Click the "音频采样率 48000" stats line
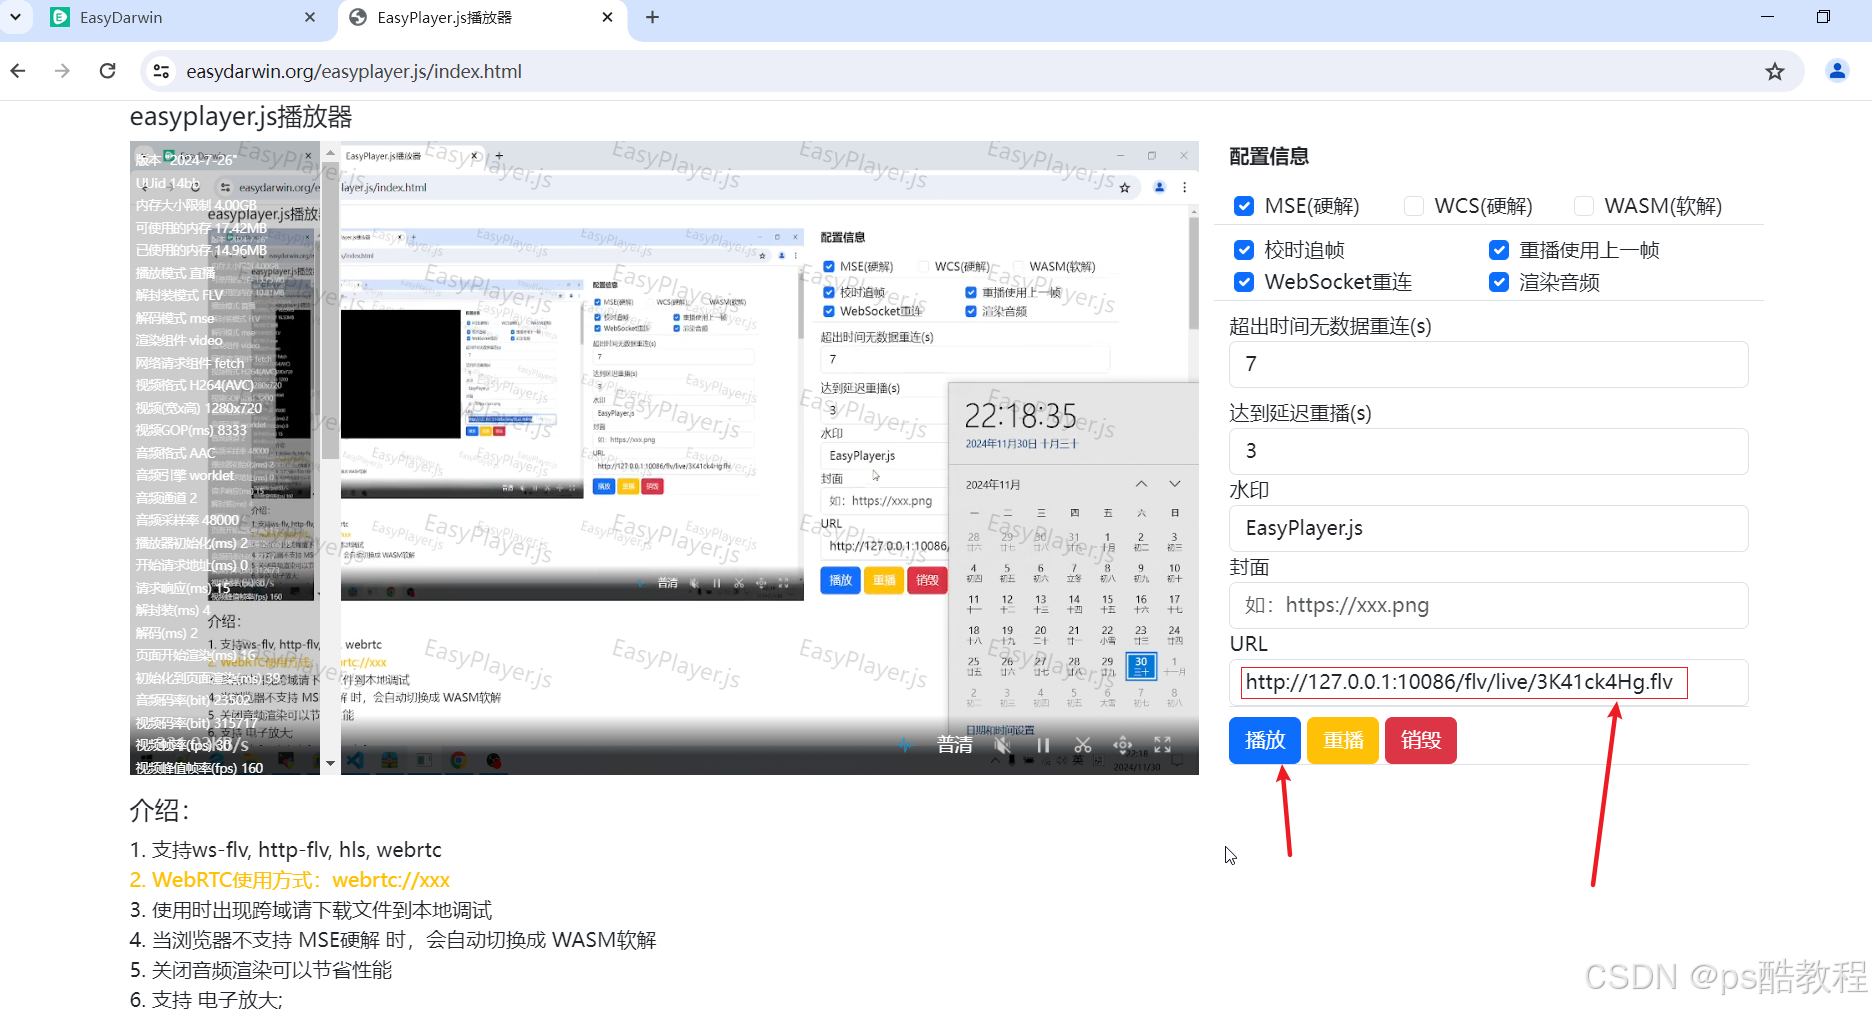Image resolution: width=1872 pixels, height=1009 pixels. (187, 520)
